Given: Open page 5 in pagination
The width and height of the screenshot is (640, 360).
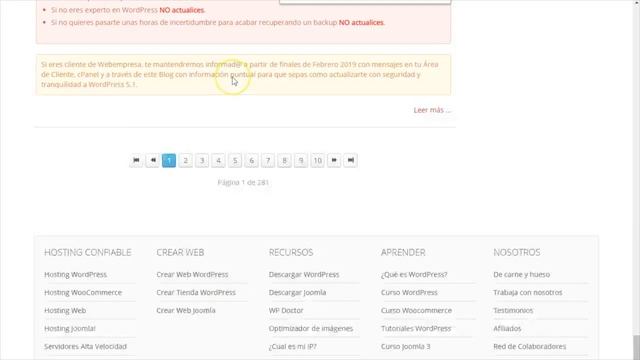Looking at the screenshot, I should [x=235, y=160].
